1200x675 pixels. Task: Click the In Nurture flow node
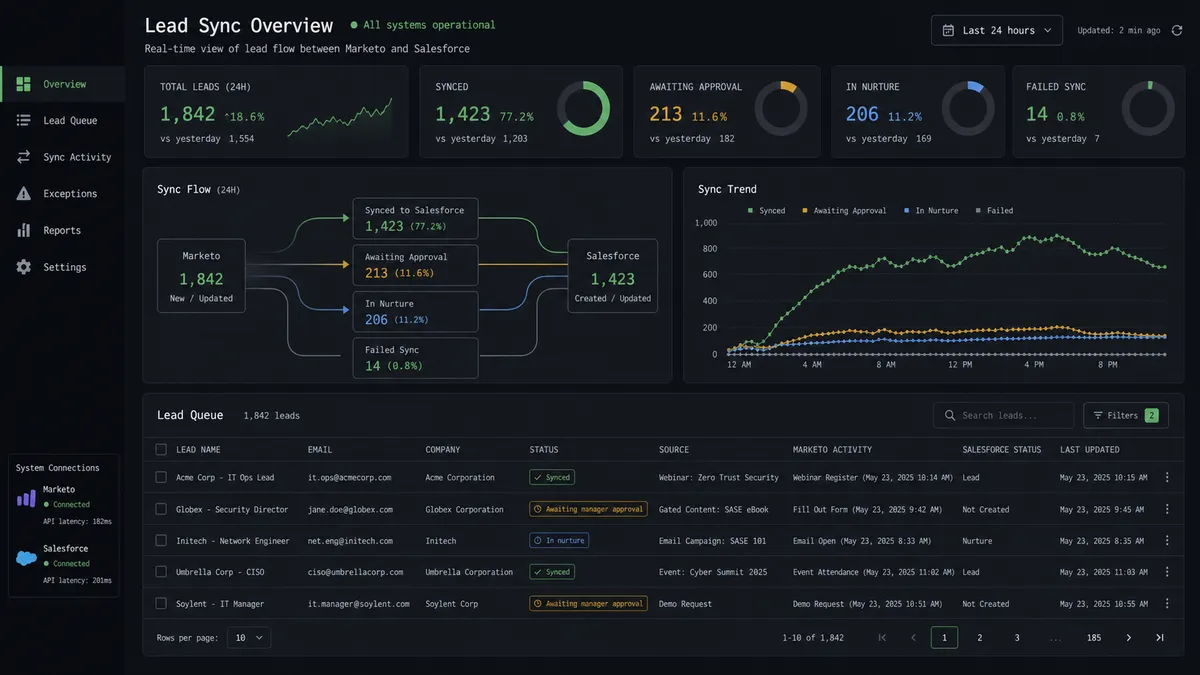pyautogui.click(x=415, y=312)
